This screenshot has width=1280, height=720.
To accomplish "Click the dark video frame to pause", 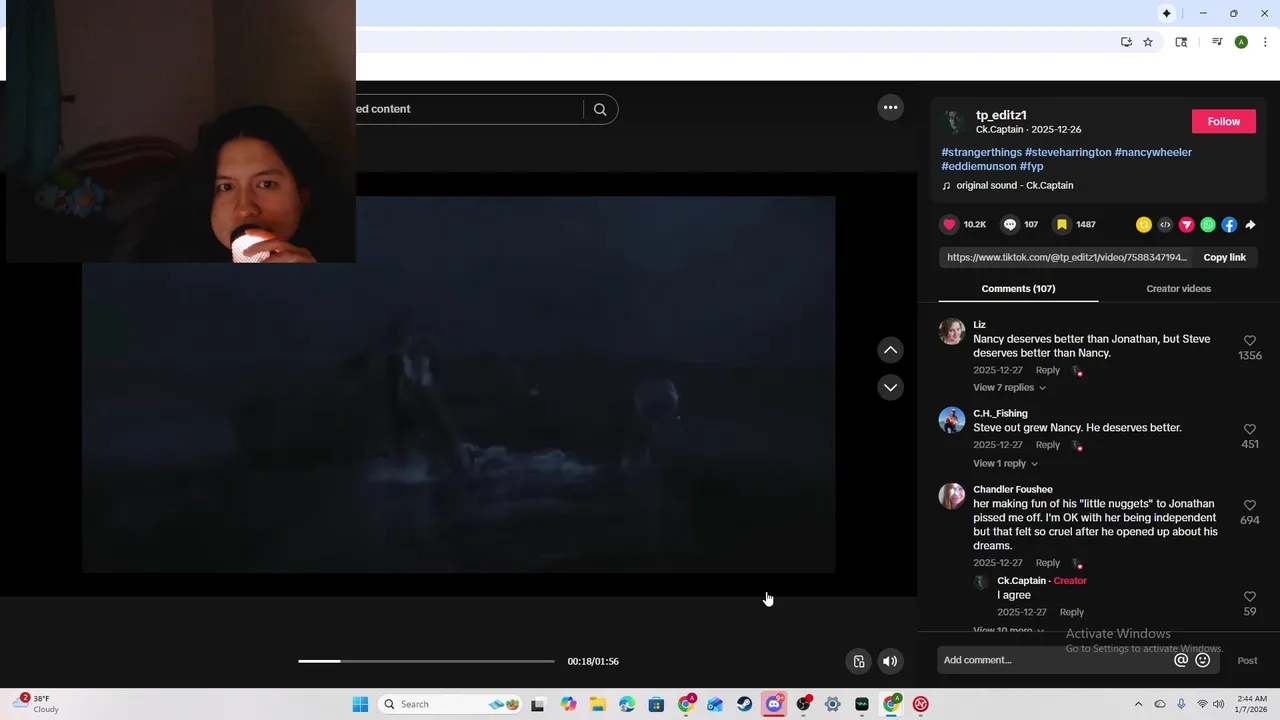I will (458, 385).
